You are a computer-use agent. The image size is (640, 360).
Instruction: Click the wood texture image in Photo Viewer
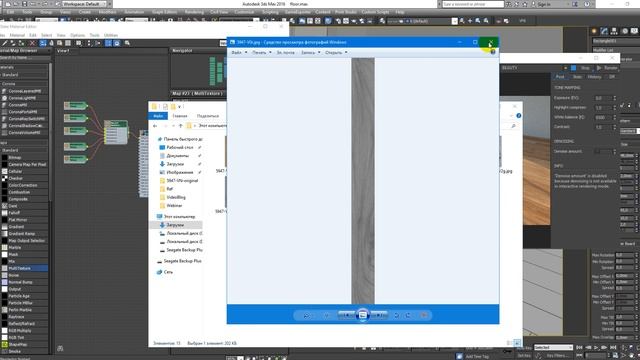(x=363, y=181)
